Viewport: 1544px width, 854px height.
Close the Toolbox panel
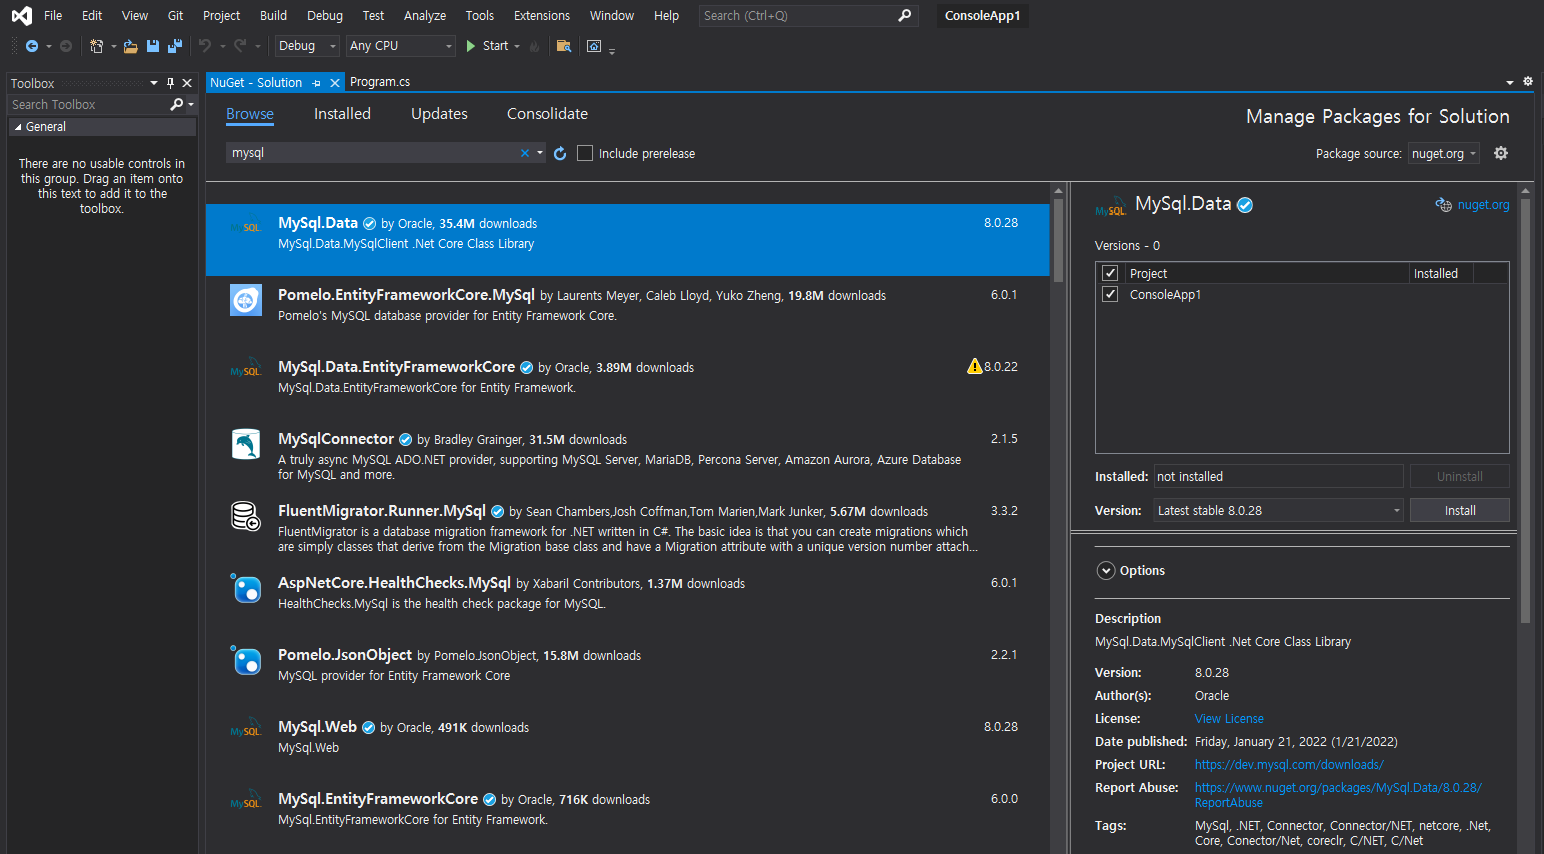point(187,83)
